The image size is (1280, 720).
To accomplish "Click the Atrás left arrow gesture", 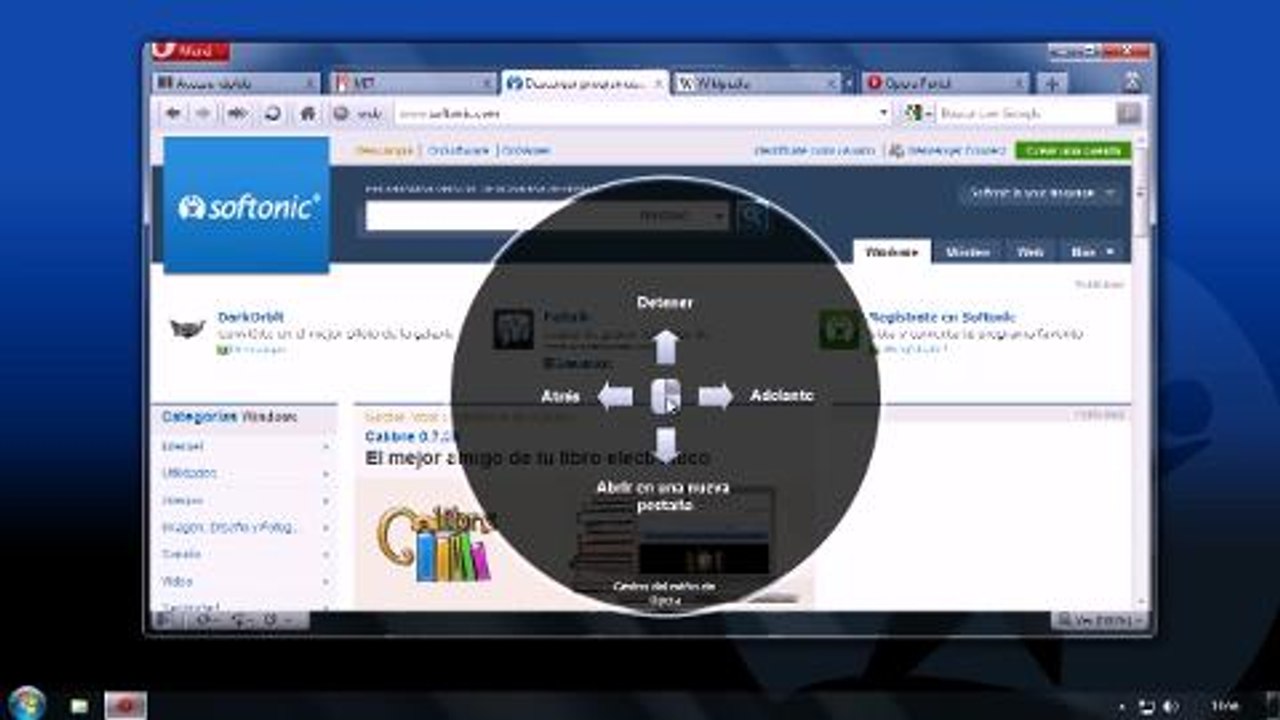I will (615, 396).
